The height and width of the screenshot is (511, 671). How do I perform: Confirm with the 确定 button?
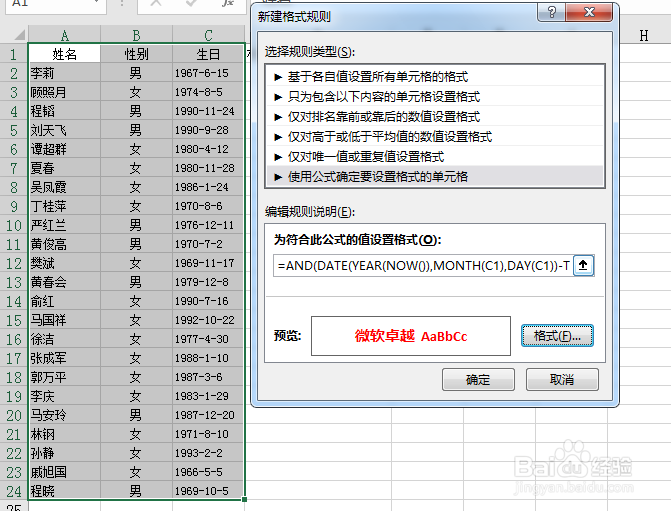pos(478,380)
